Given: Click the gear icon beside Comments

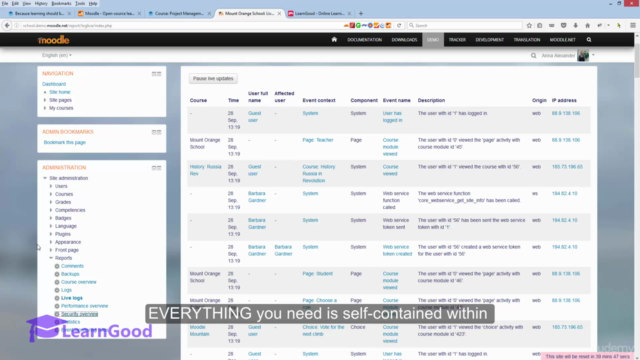Looking at the screenshot, I should click(57, 266).
